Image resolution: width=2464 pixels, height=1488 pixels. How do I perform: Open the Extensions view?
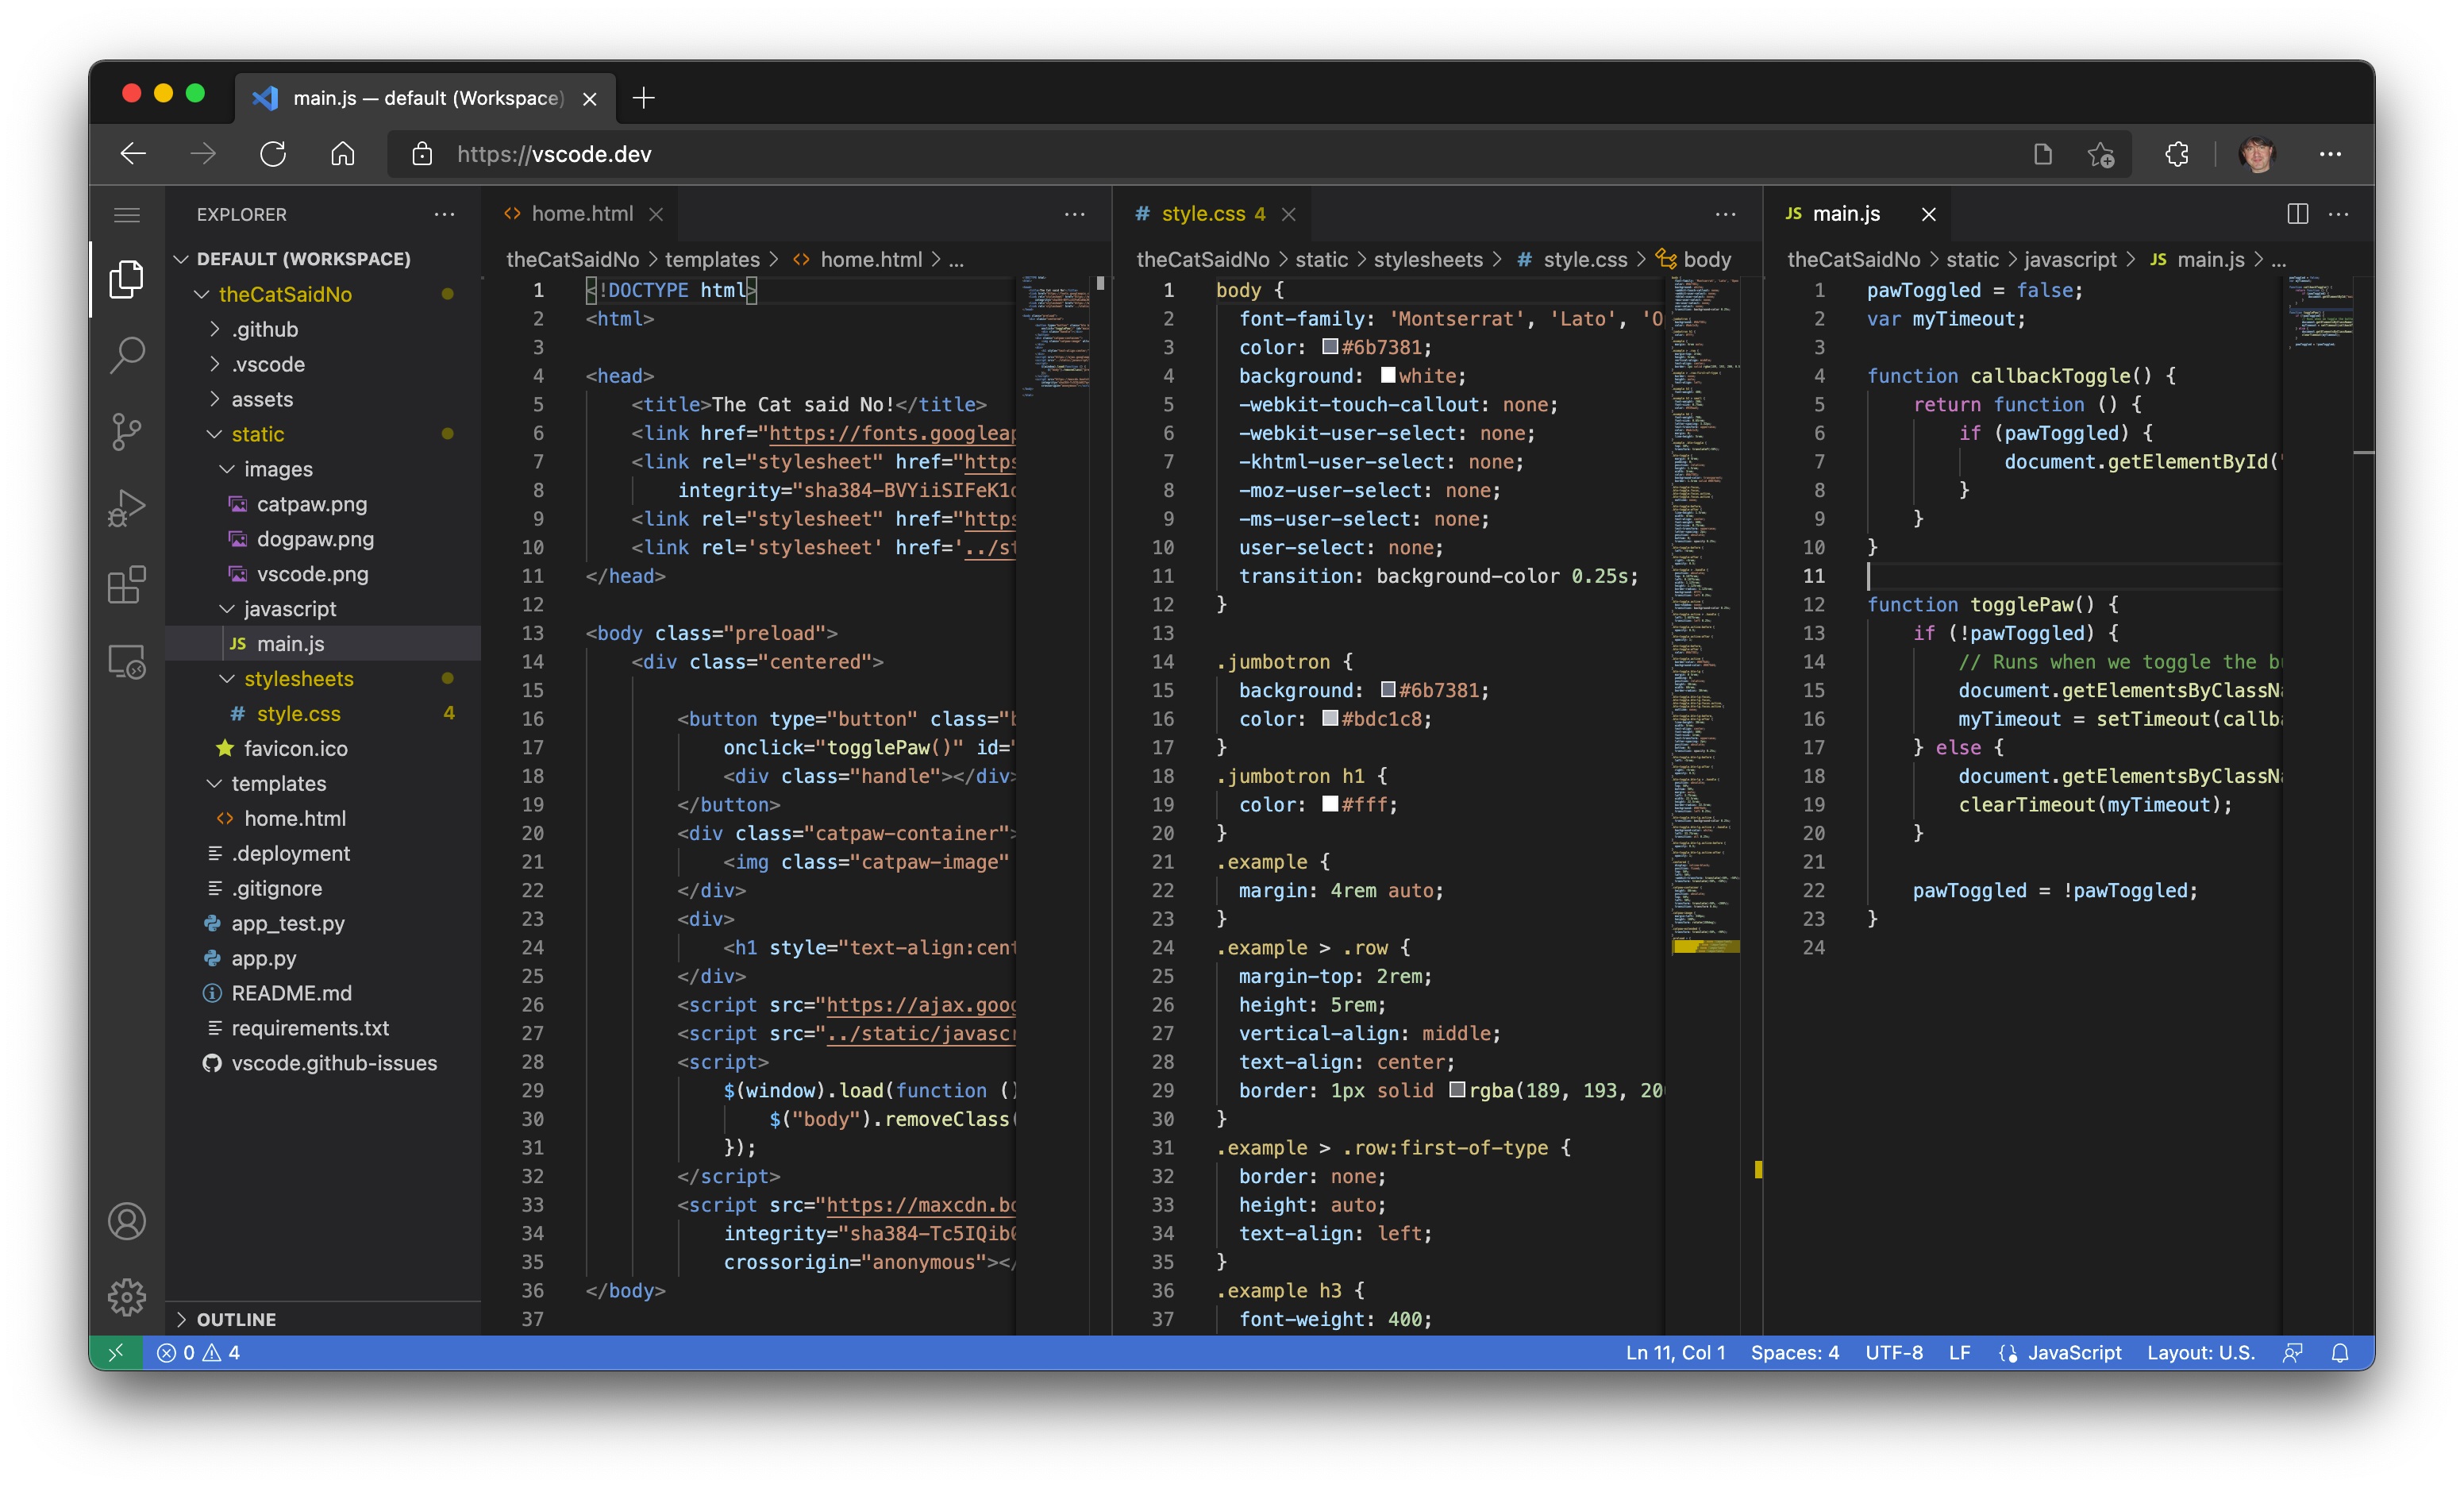(x=127, y=585)
